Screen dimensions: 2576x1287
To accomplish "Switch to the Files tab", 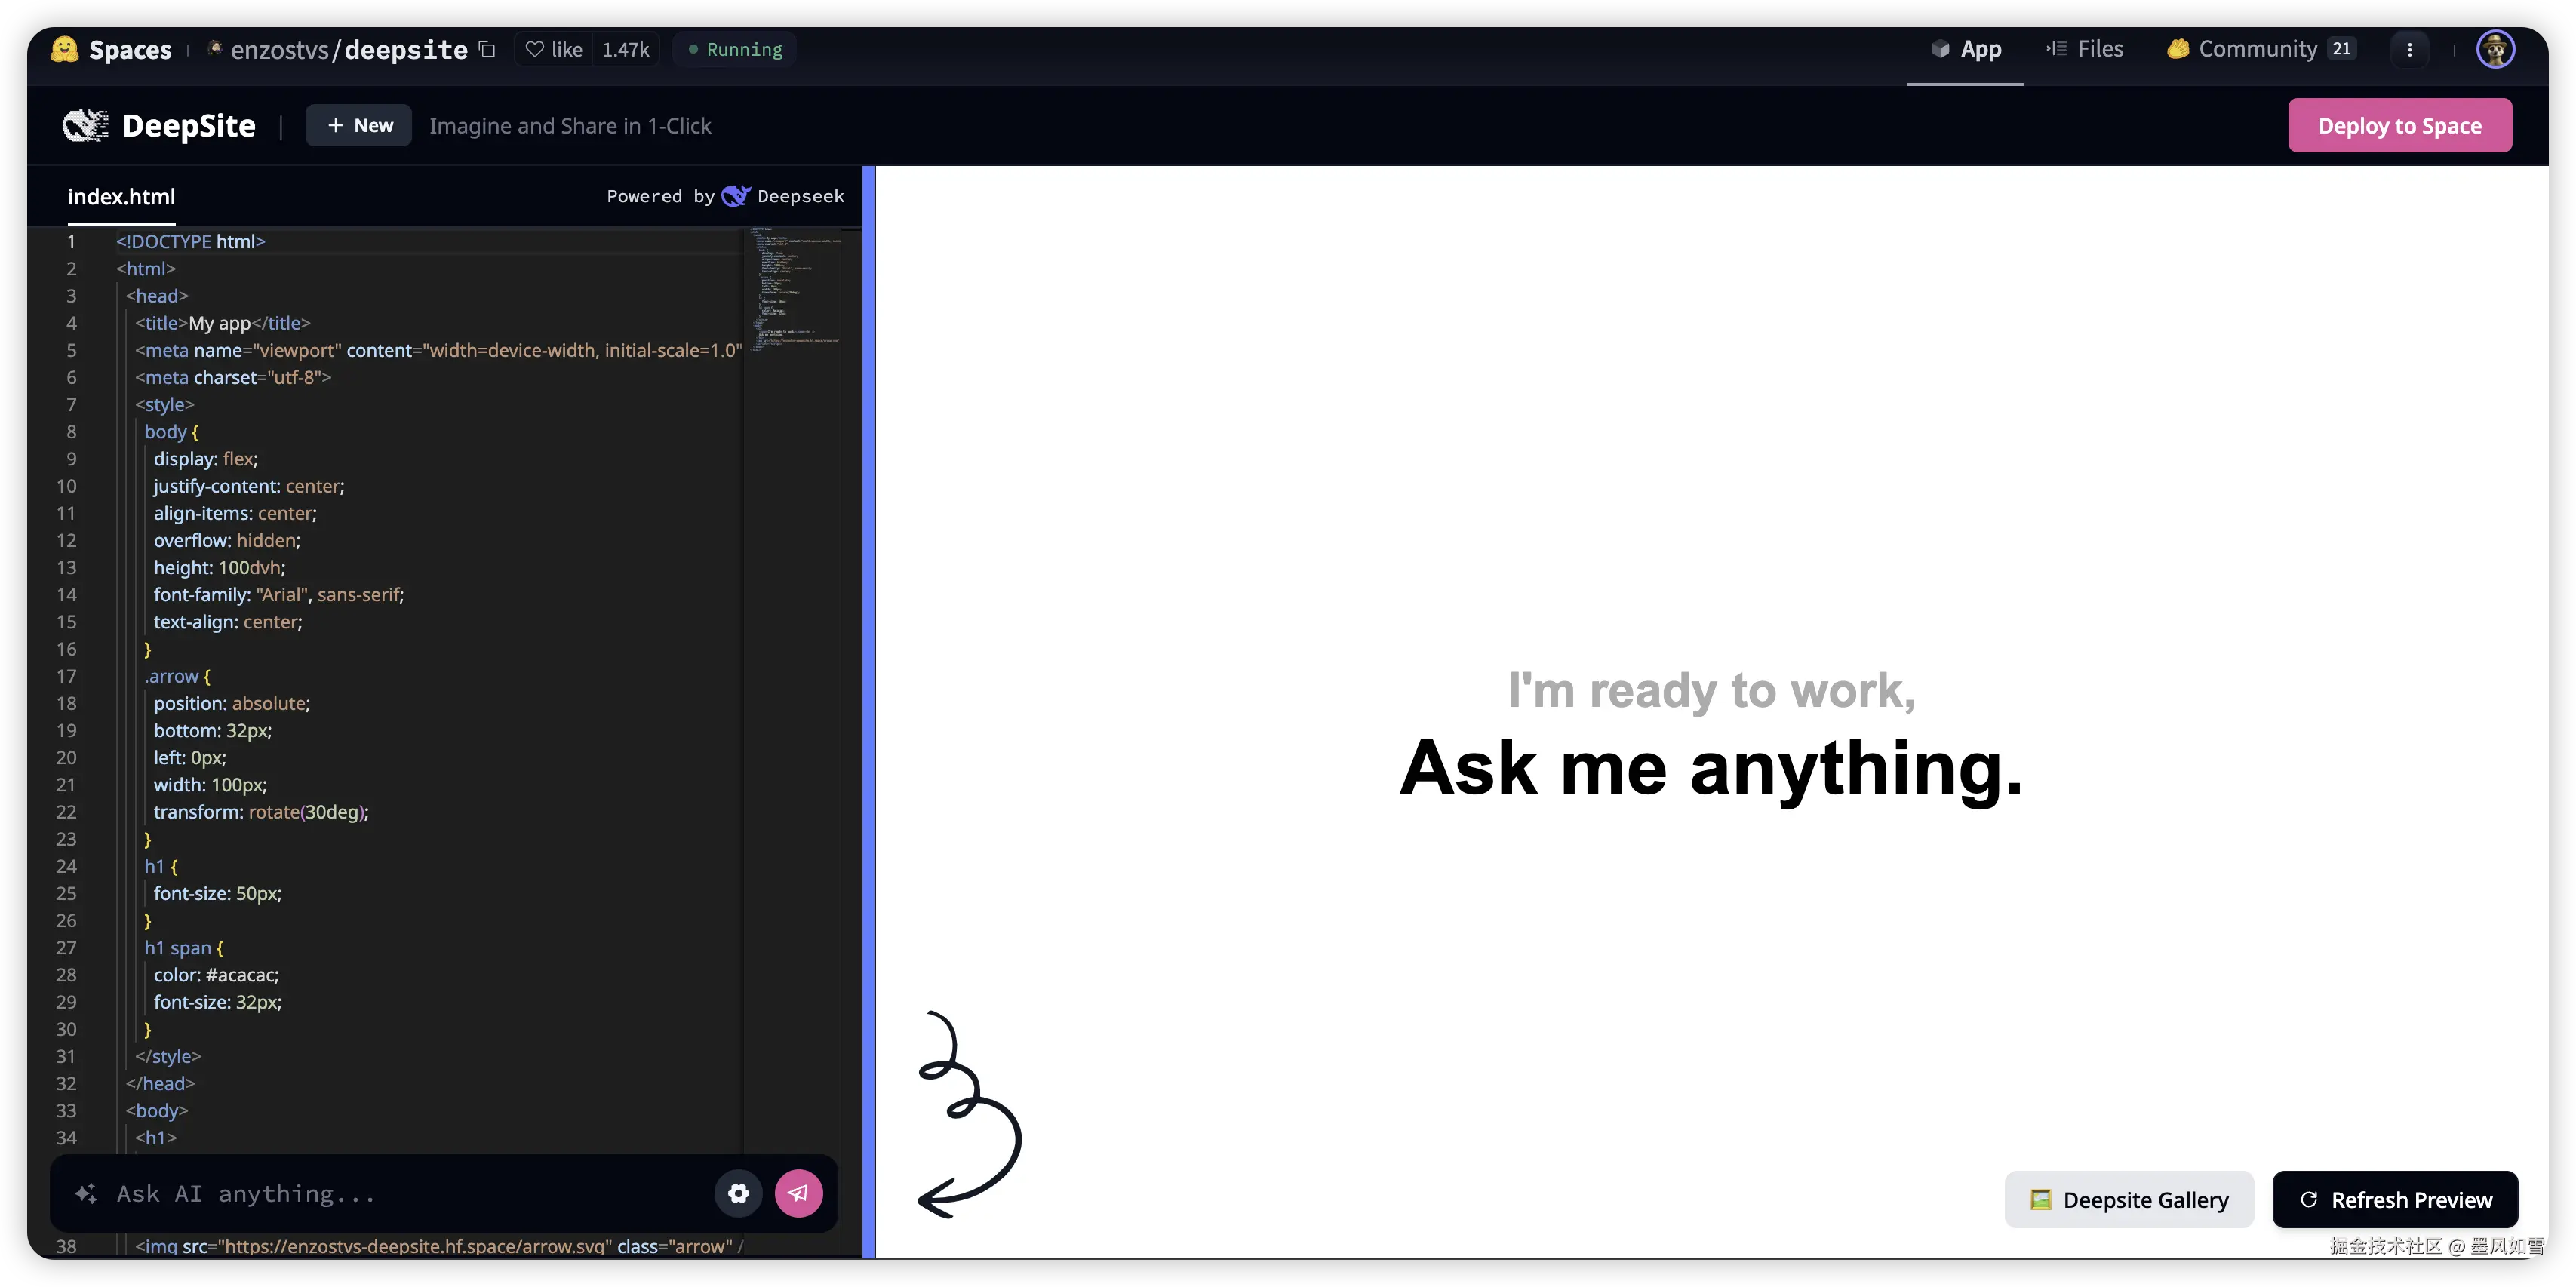I will 2085,49.
